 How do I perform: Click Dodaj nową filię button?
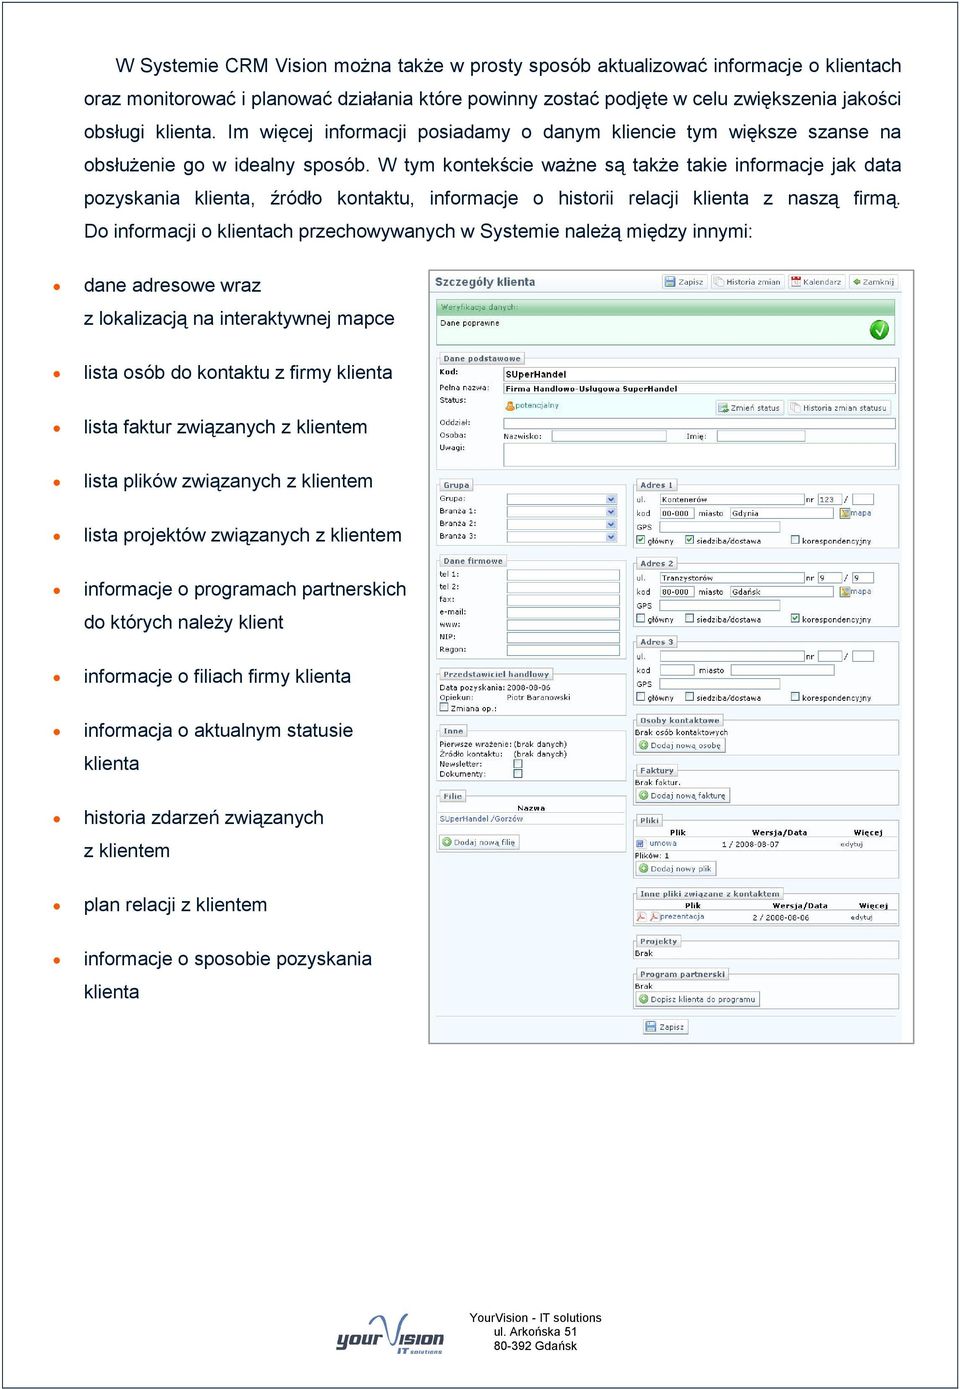point(479,842)
